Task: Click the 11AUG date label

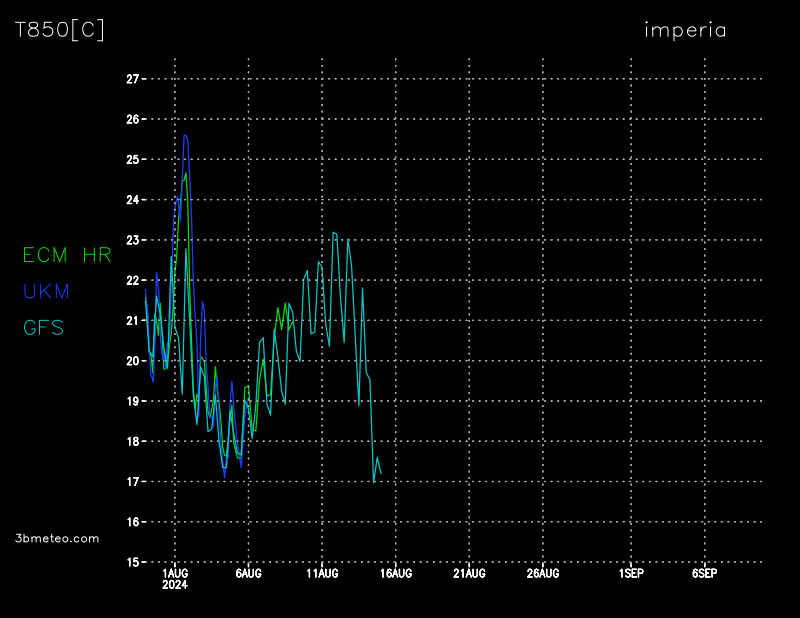Action: [x=322, y=574]
